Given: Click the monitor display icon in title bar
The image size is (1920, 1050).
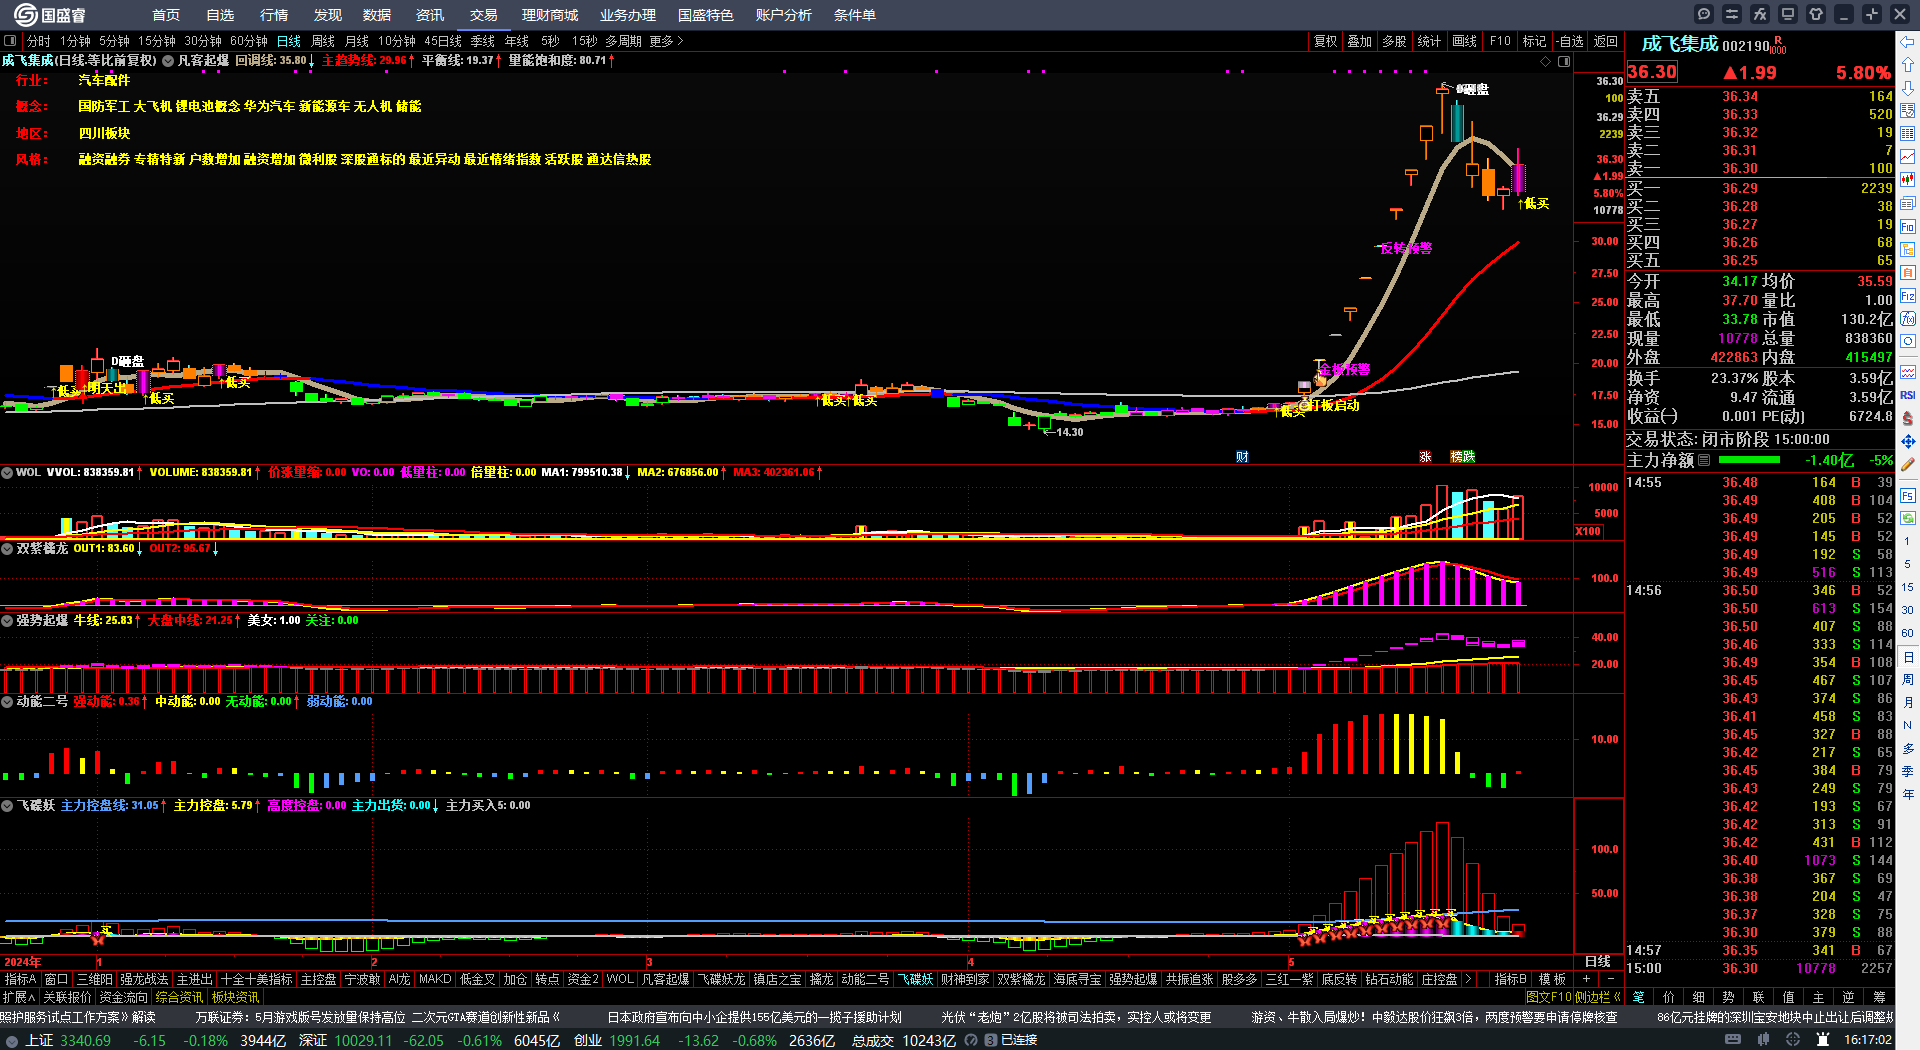Looking at the screenshot, I should [1788, 14].
